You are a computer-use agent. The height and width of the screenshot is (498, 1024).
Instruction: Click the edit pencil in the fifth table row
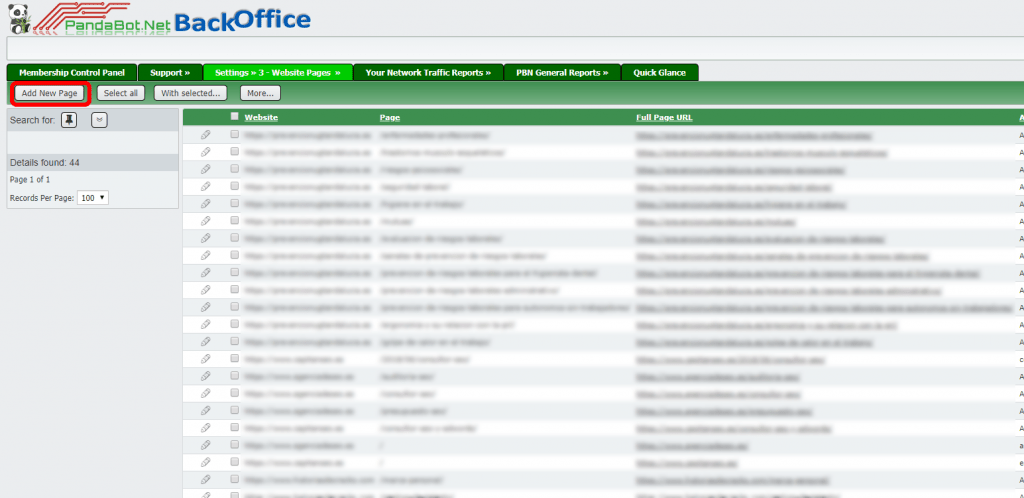click(205, 203)
